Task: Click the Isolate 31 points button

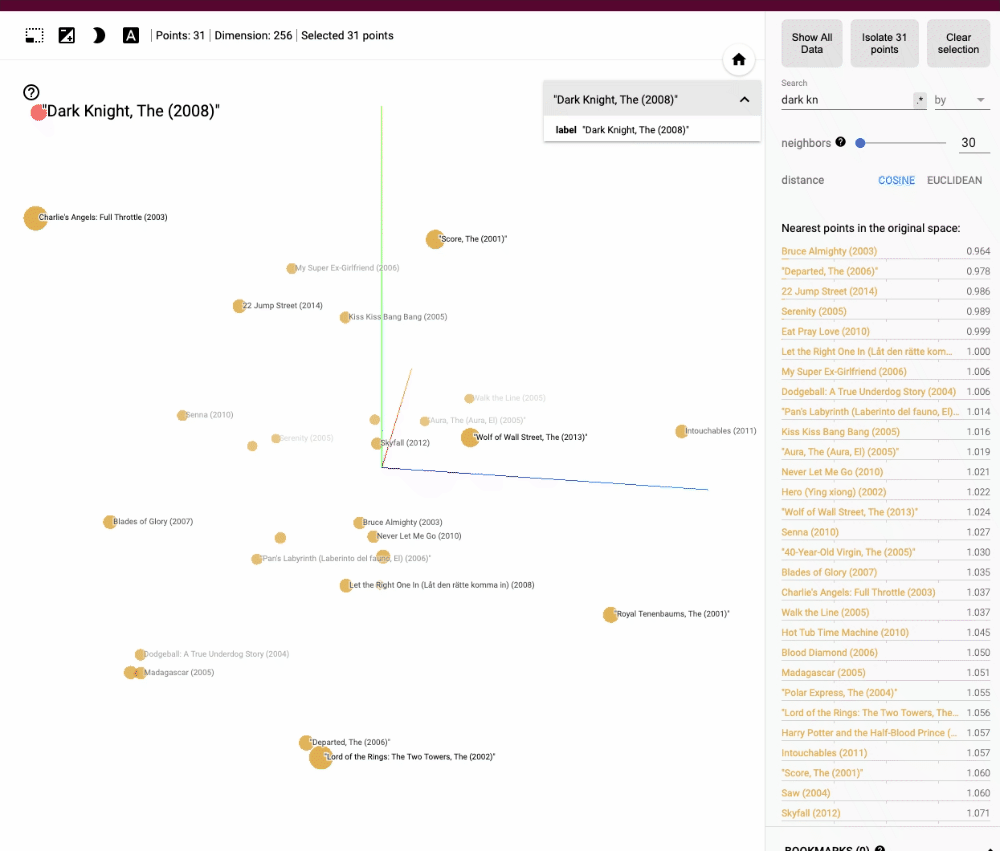Action: click(x=884, y=44)
